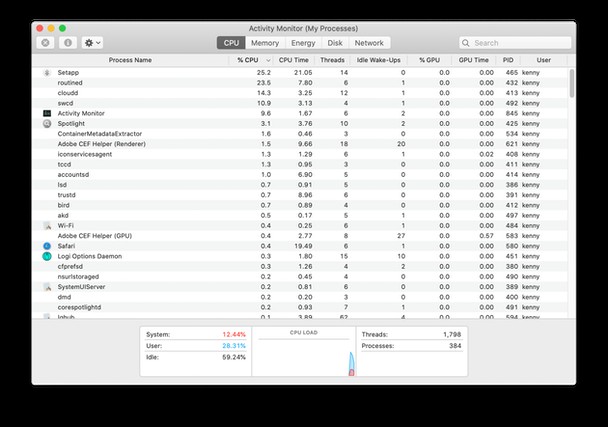Select the trustd process row
Image resolution: width=608 pixels, height=427 pixels.
tap(300, 195)
